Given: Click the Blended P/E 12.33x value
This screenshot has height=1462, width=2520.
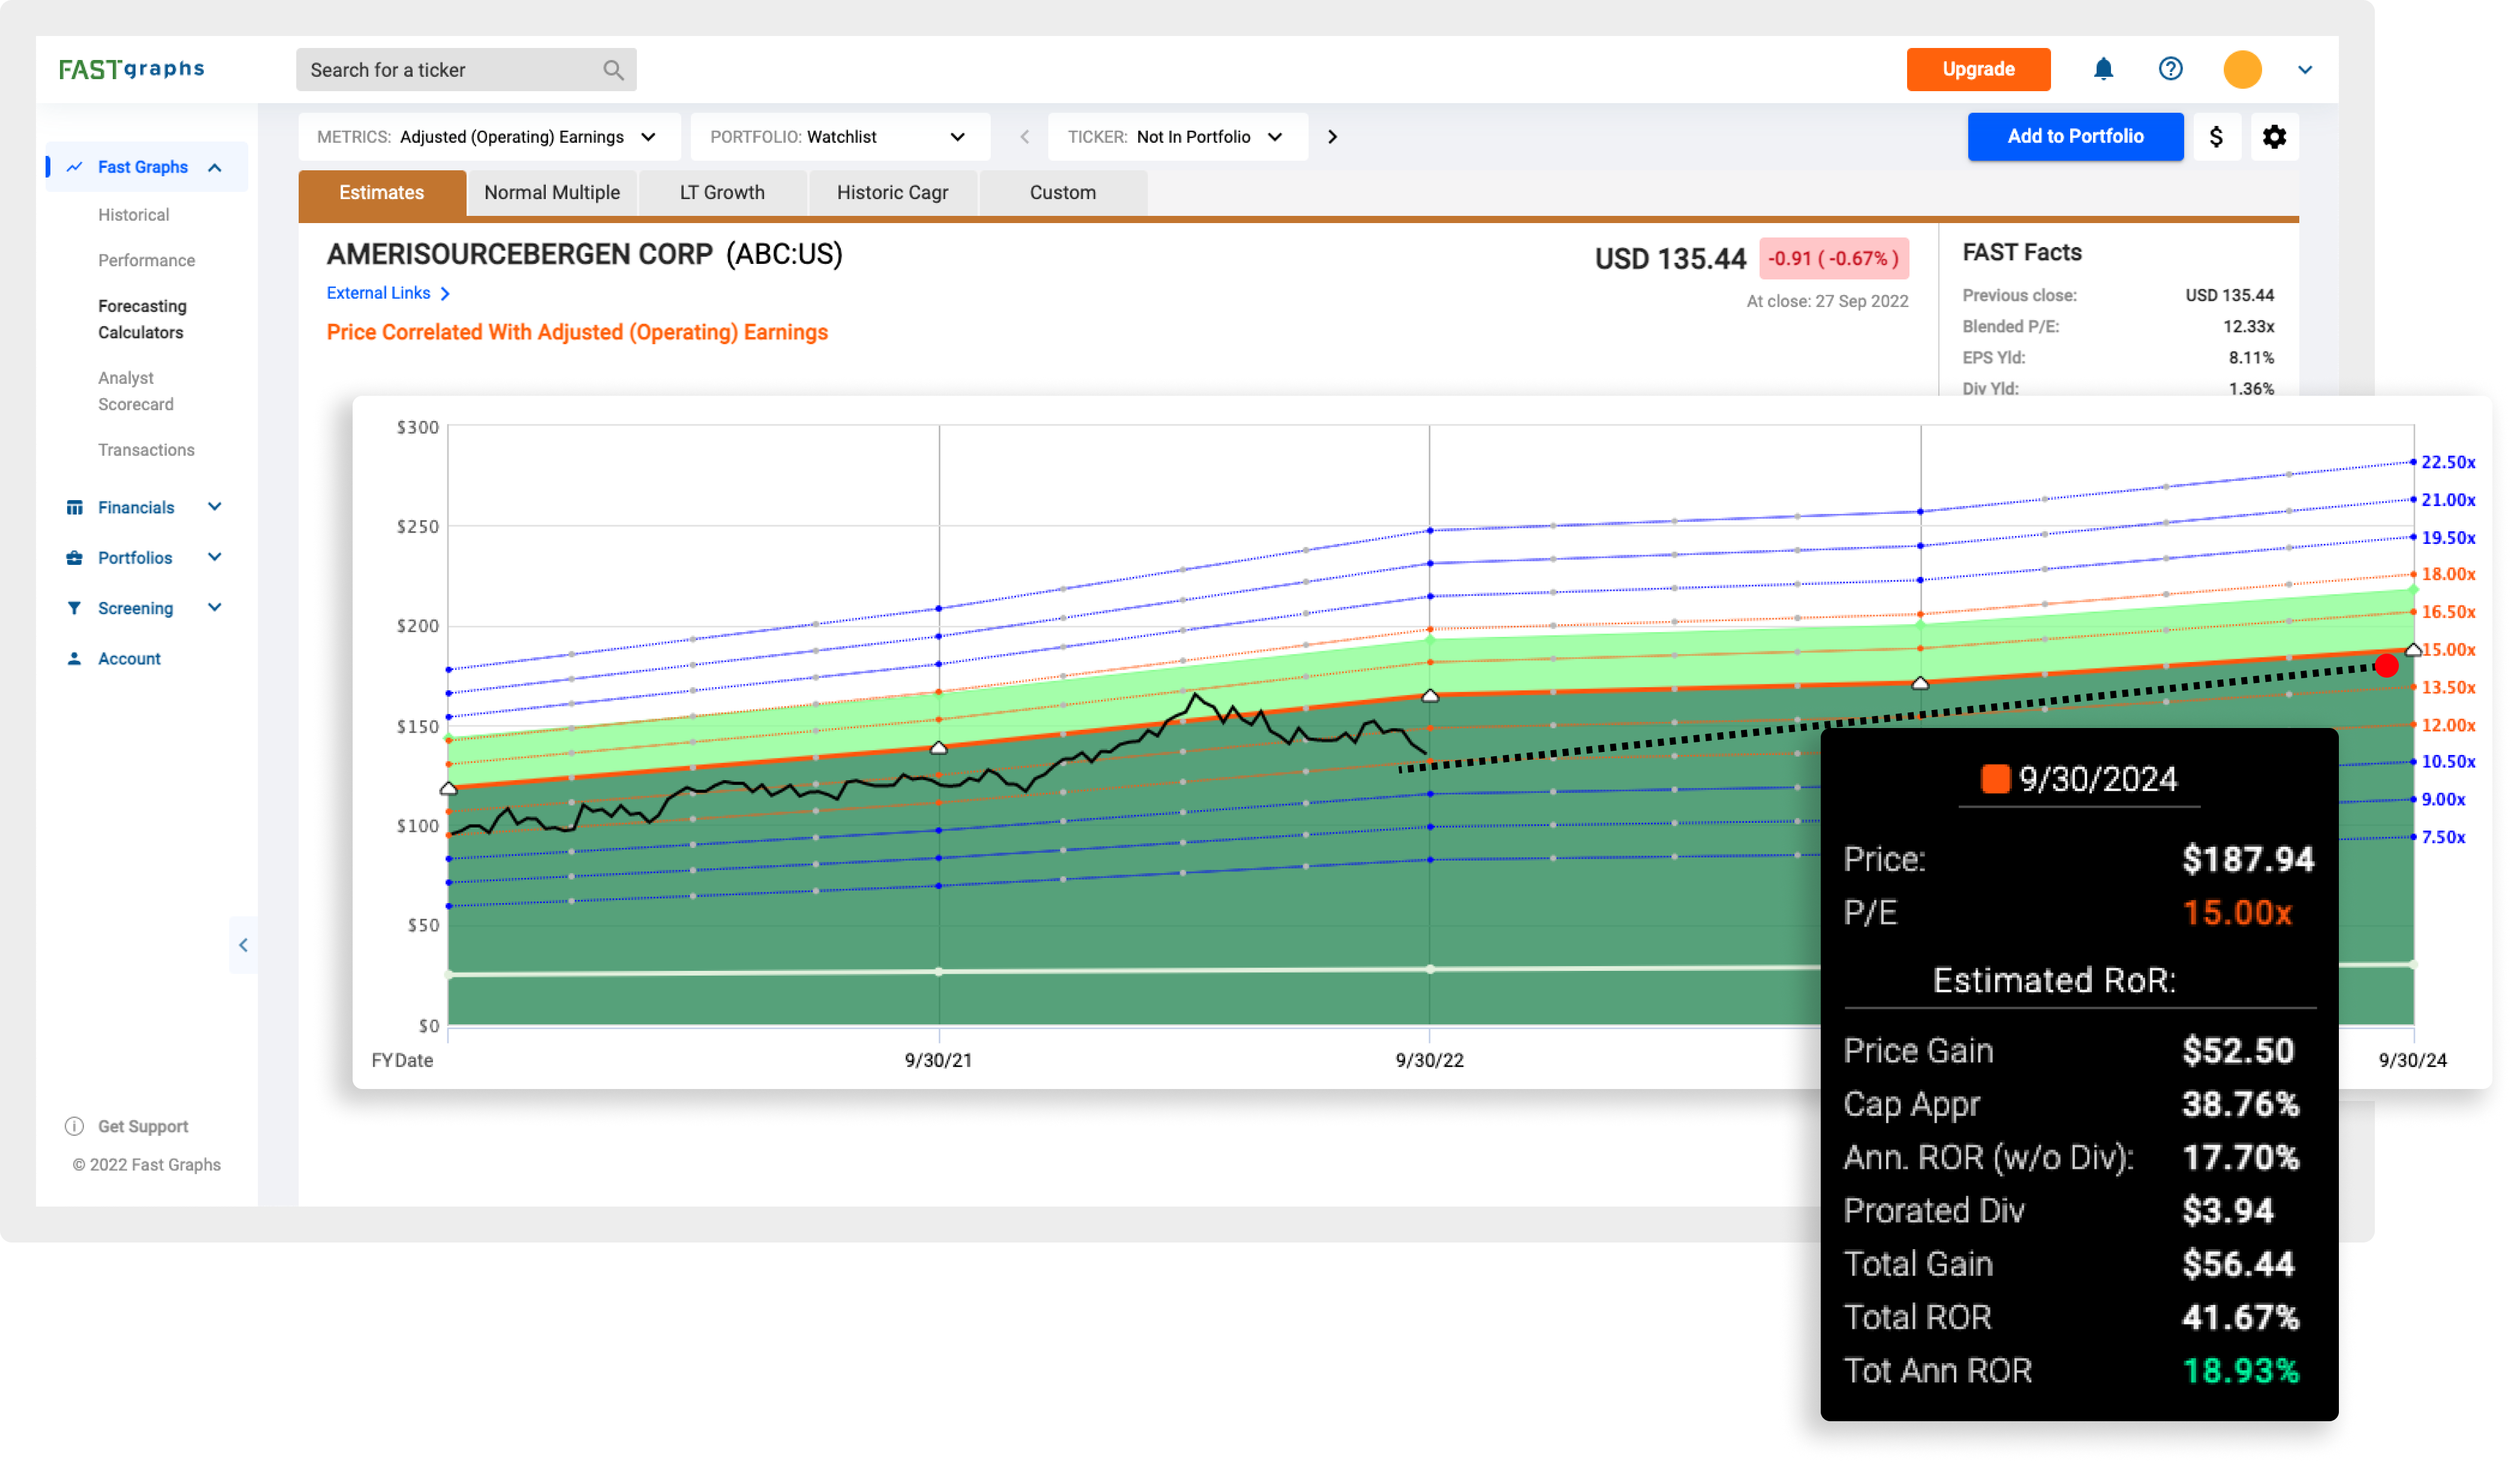Looking at the screenshot, I should pos(2248,327).
